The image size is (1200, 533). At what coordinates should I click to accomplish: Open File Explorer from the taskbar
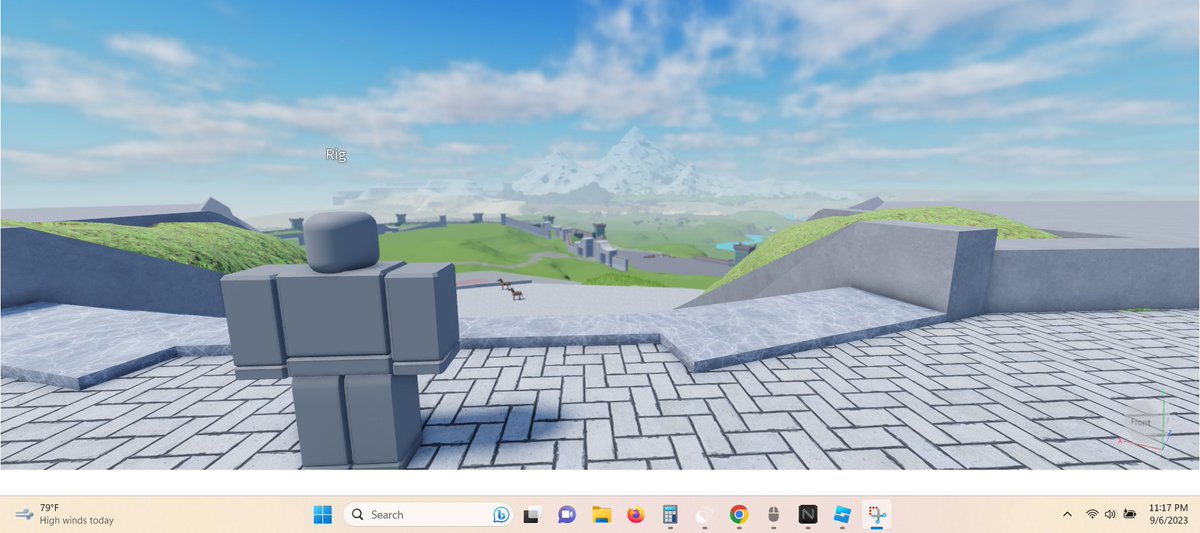click(601, 514)
